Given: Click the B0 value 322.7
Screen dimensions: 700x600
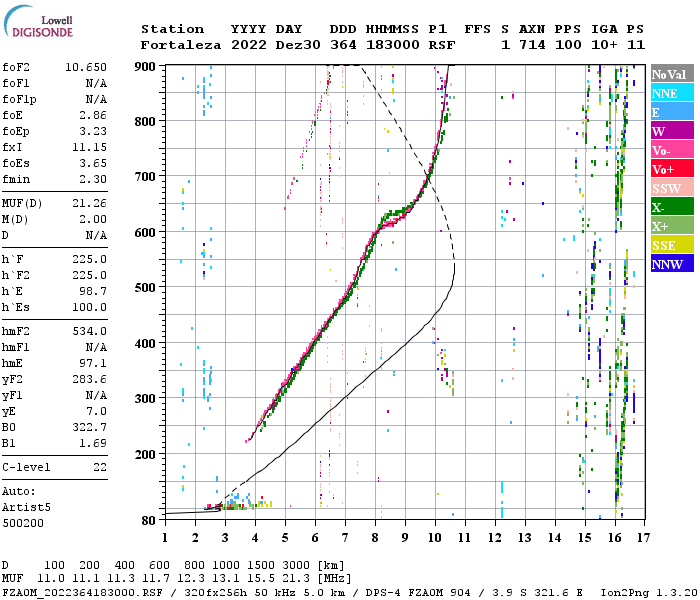Looking at the screenshot, I should pyautogui.click(x=89, y=427).
